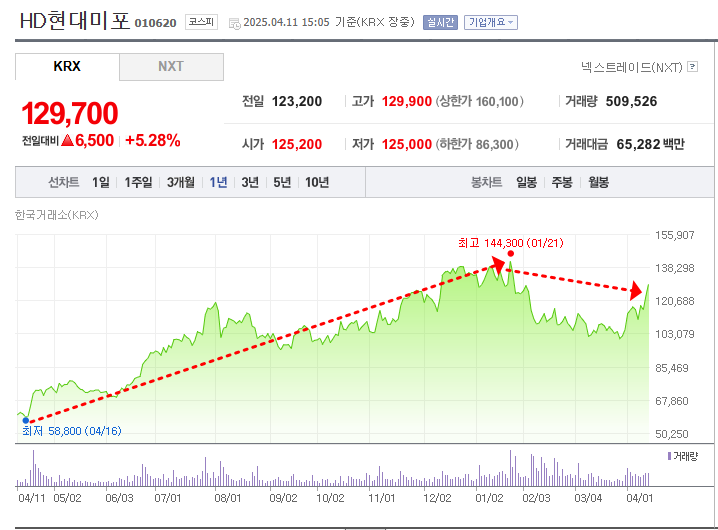Click the 거래량 legend in the volume chart
The height and width of the screenshot is (530, 718).
(x=682, y=456)
